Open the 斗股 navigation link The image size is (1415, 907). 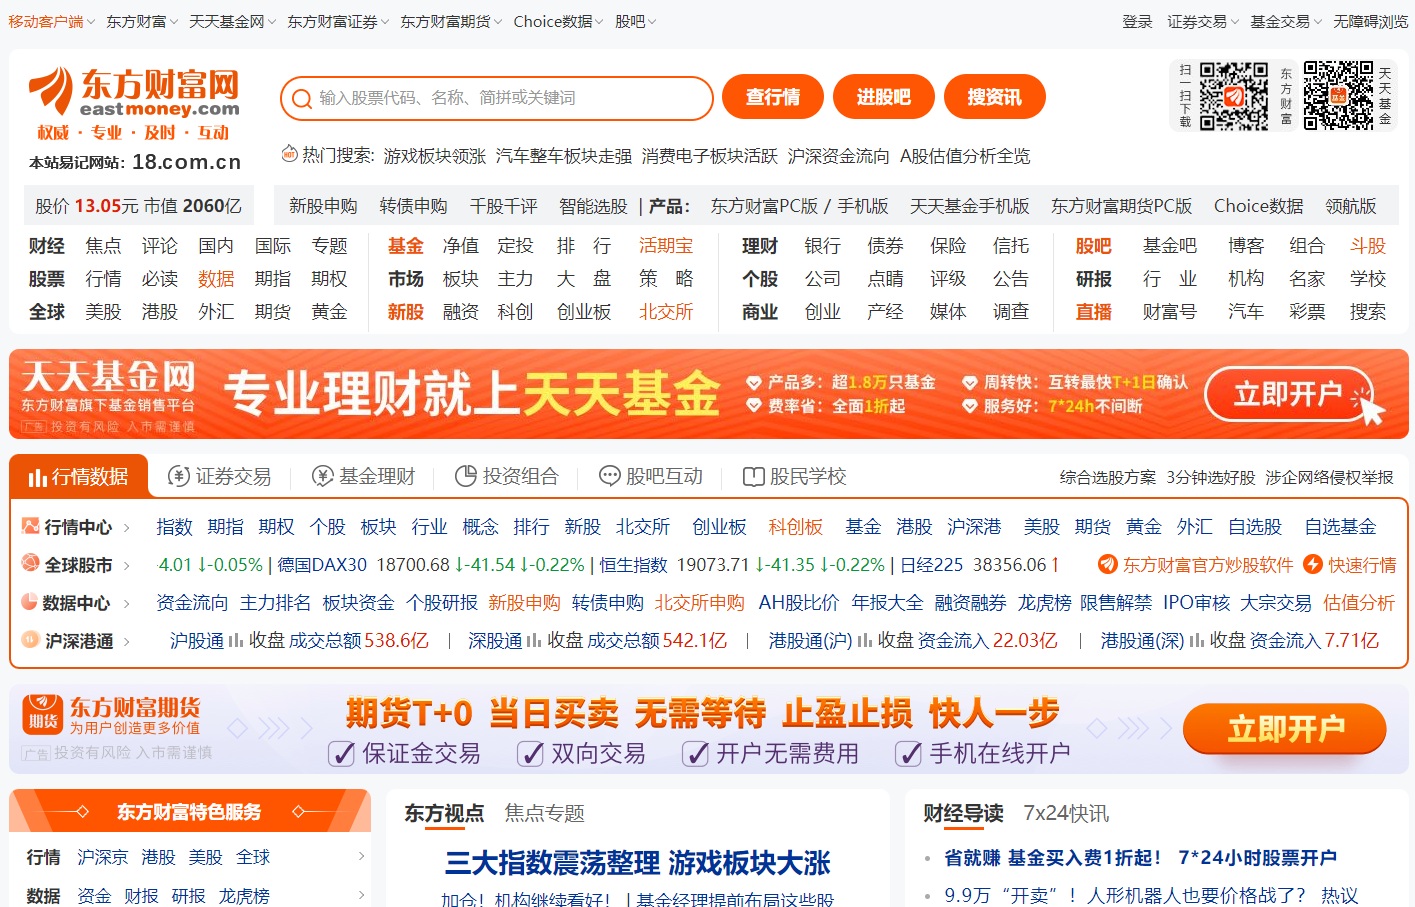(1368, 246)
